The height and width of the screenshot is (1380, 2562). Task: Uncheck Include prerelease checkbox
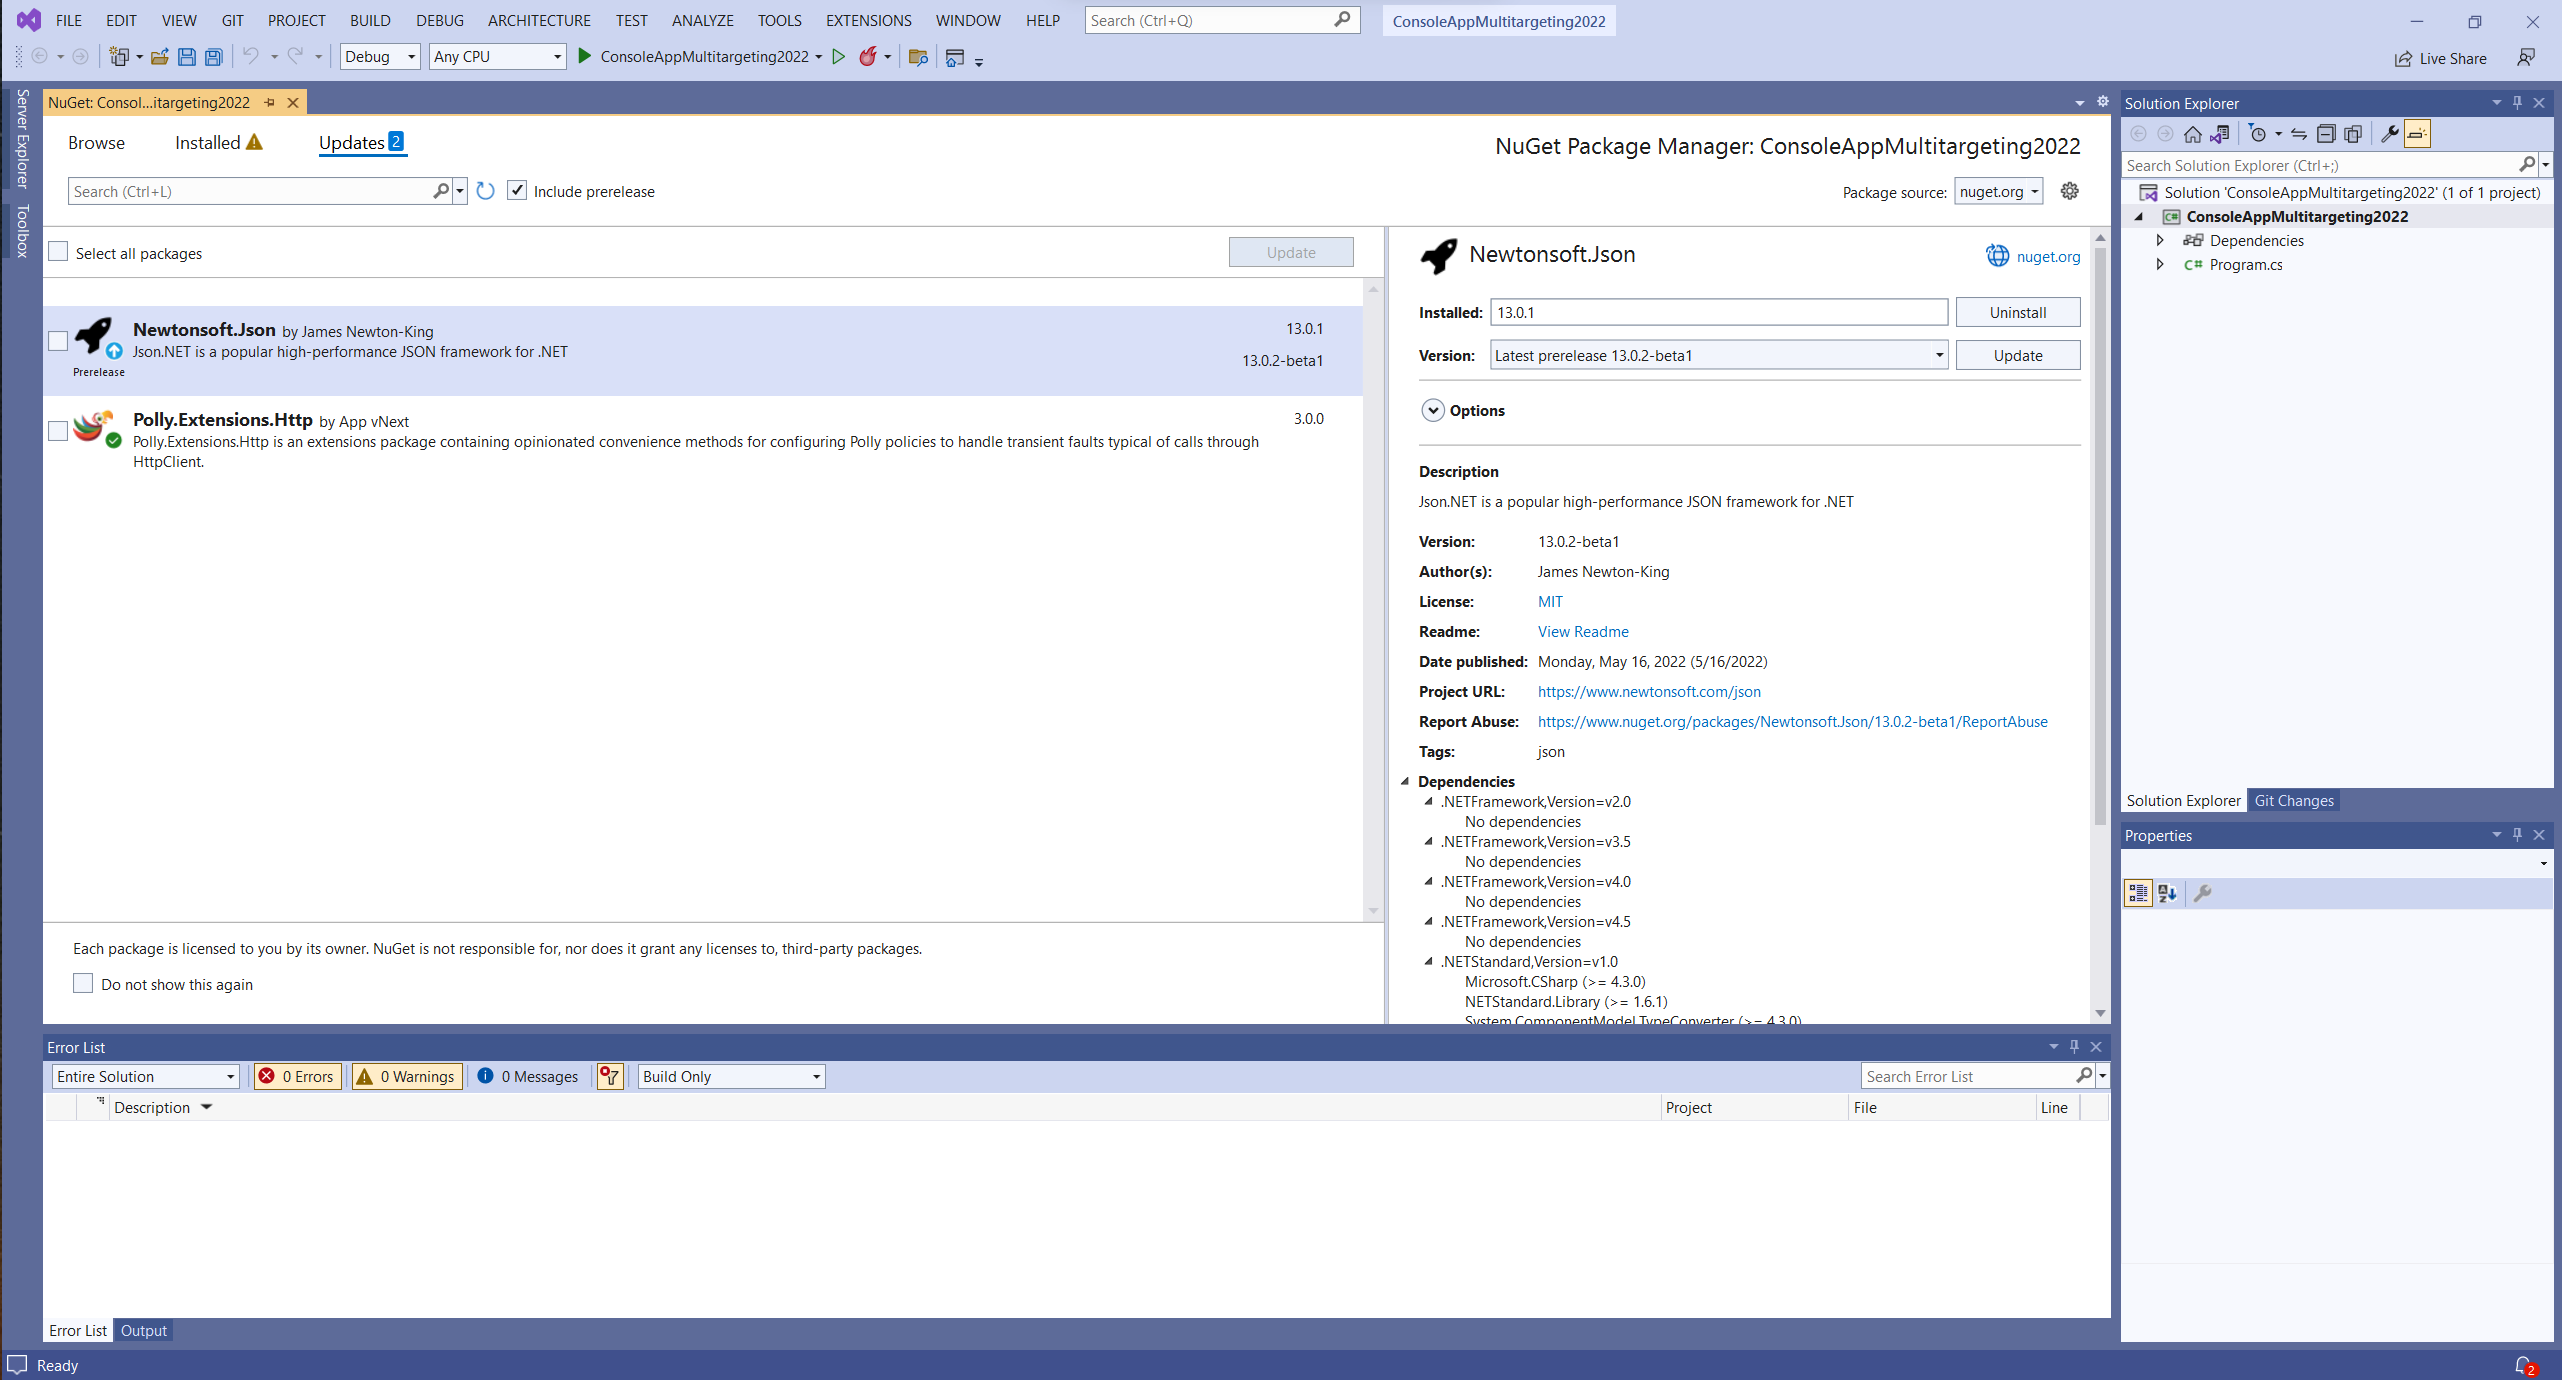pyautogui.click(x=517, y=190)
